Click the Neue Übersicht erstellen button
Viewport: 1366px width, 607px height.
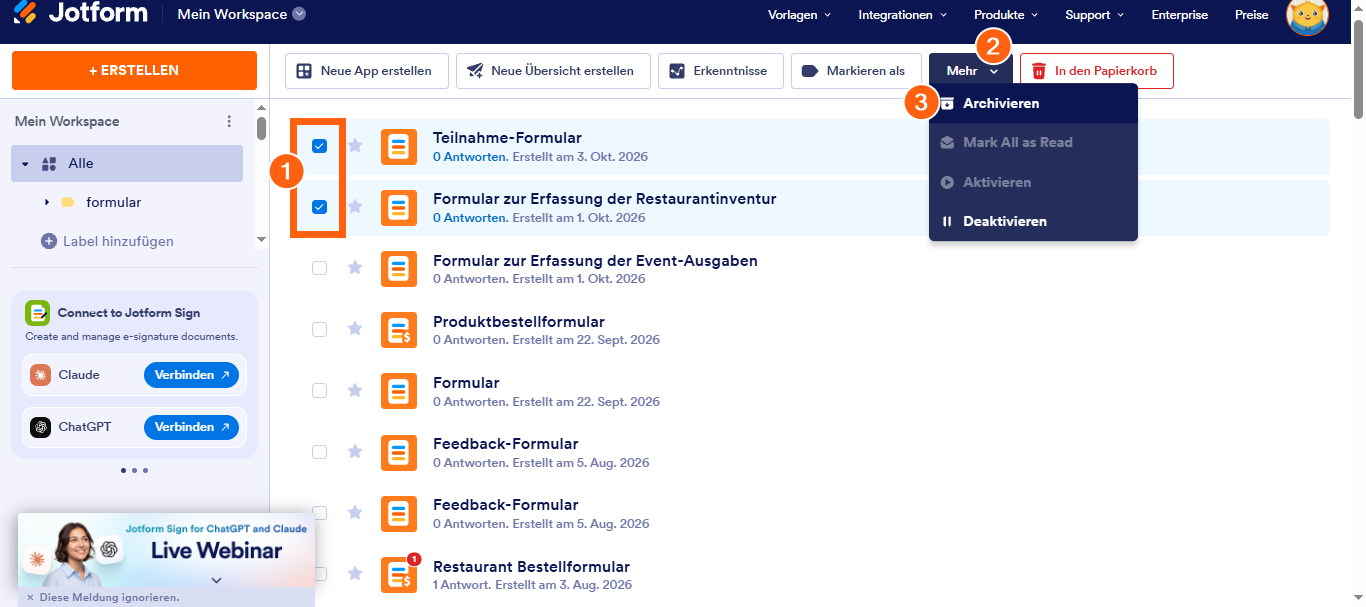(553, 71)
